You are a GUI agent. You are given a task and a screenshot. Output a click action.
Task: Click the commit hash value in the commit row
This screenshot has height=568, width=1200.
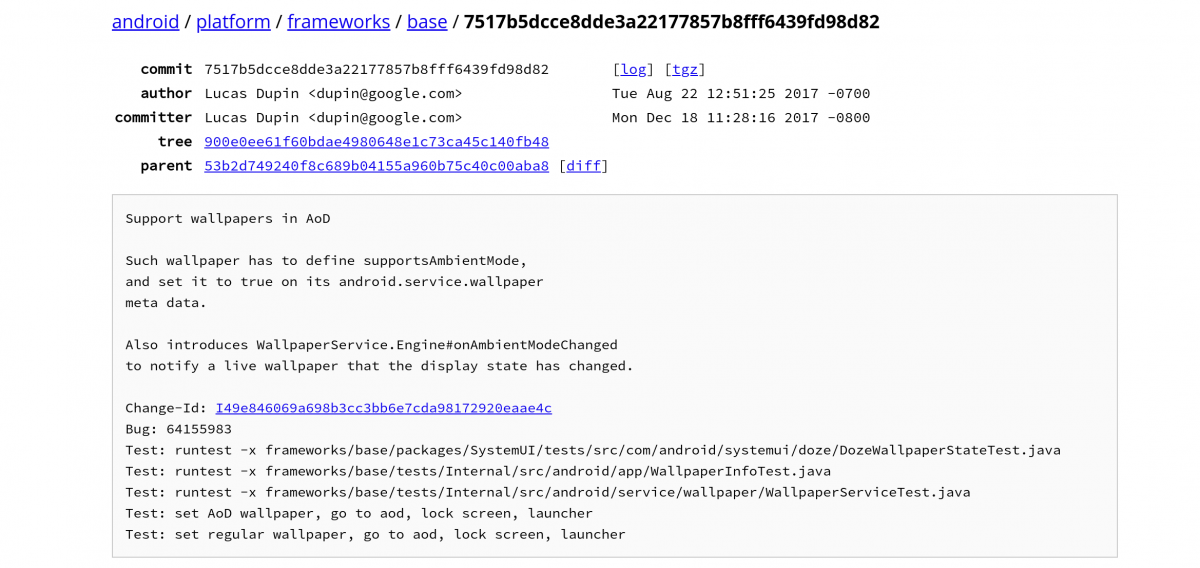pos(376,69)
